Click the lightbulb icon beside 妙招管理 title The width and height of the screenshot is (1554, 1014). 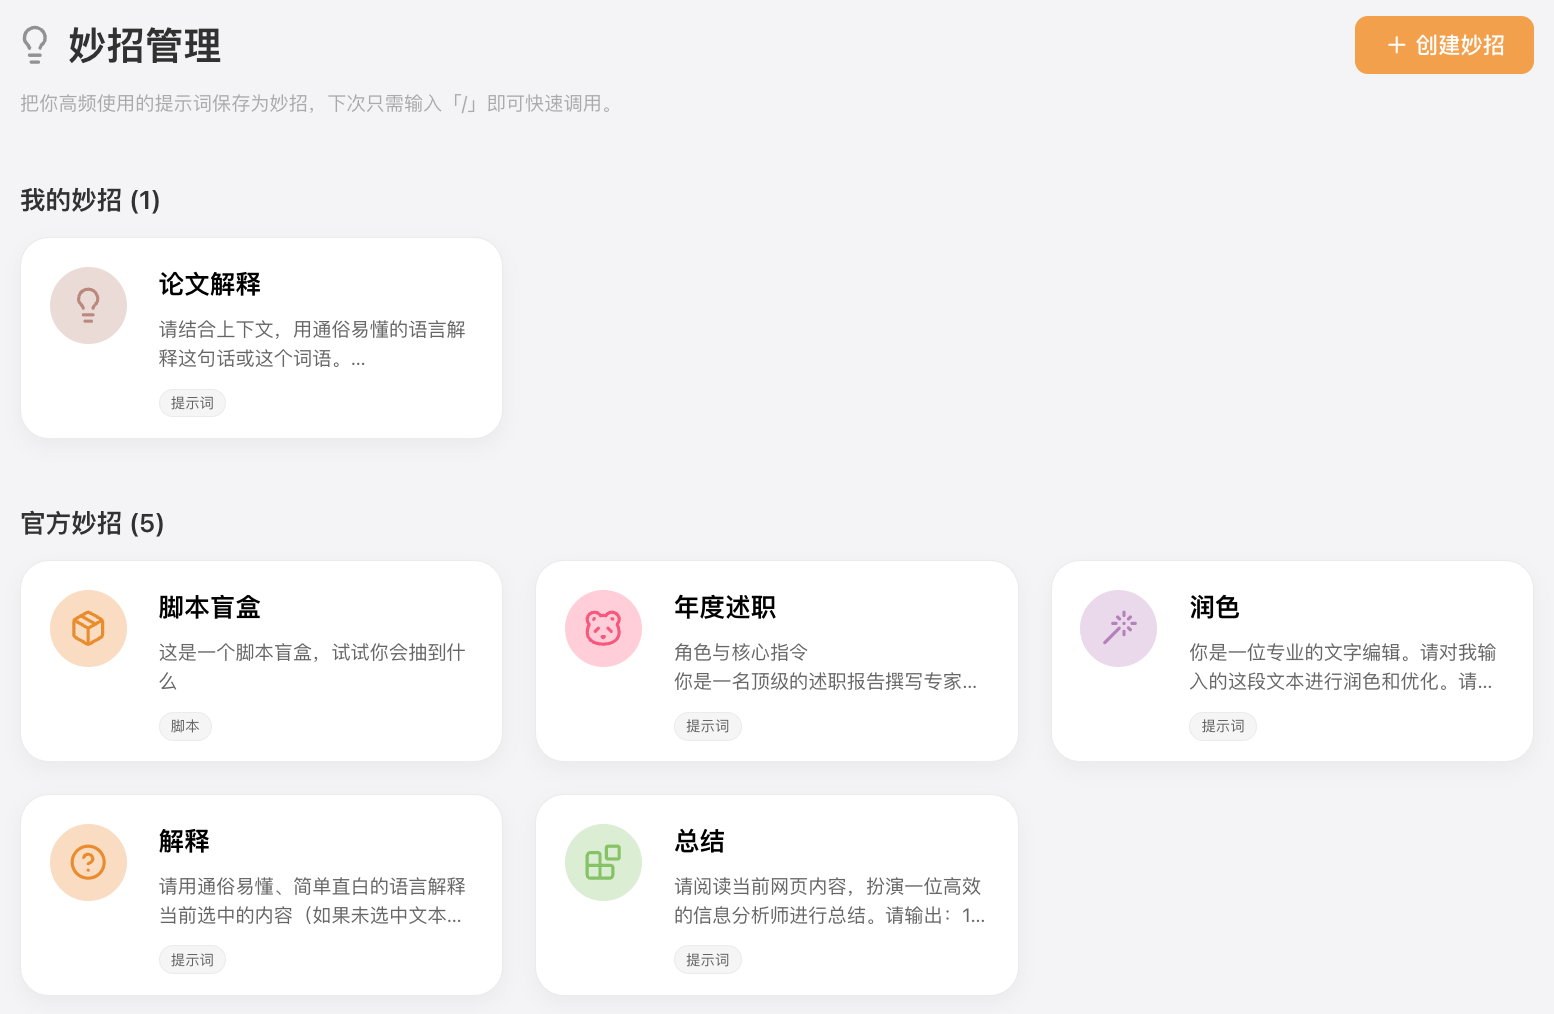35,44
